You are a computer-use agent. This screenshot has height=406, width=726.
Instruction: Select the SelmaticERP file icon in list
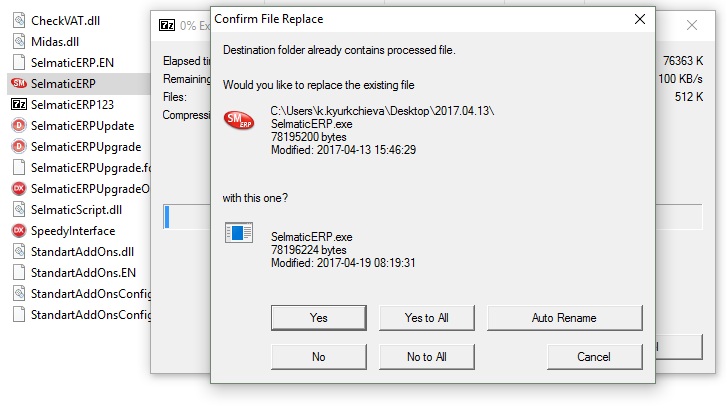19,83
